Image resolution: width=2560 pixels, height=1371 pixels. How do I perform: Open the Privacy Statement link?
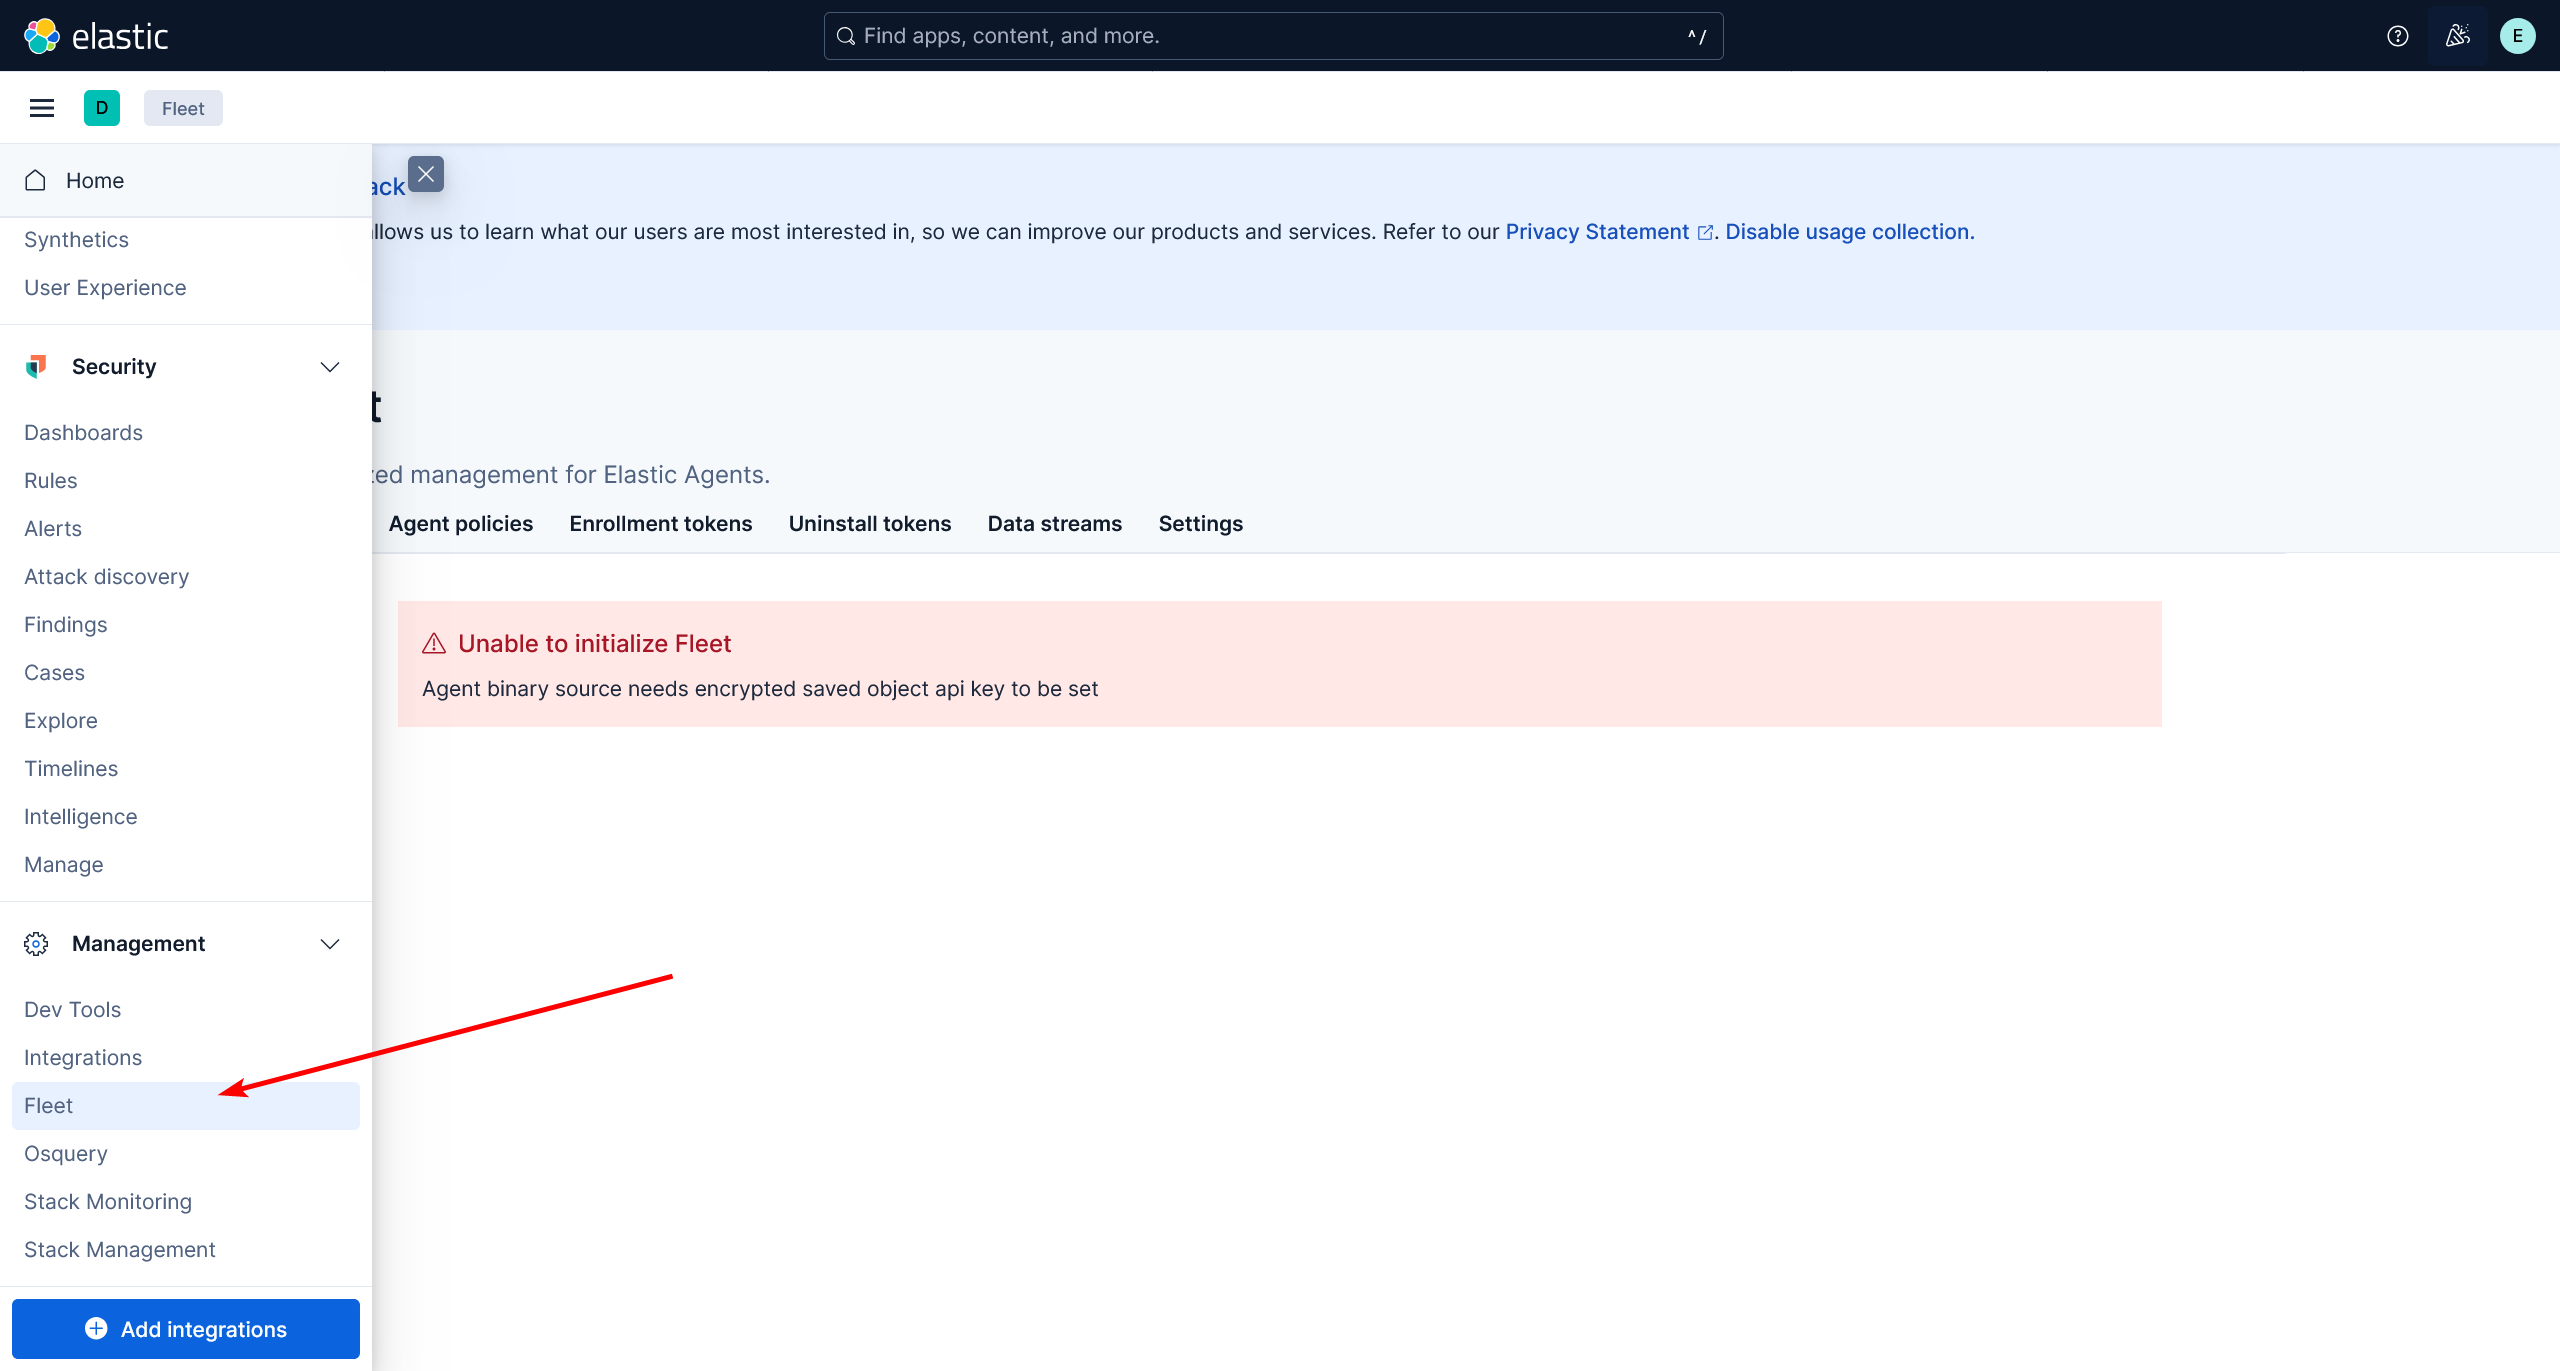pyautogui.click(x=1597, y=232)
